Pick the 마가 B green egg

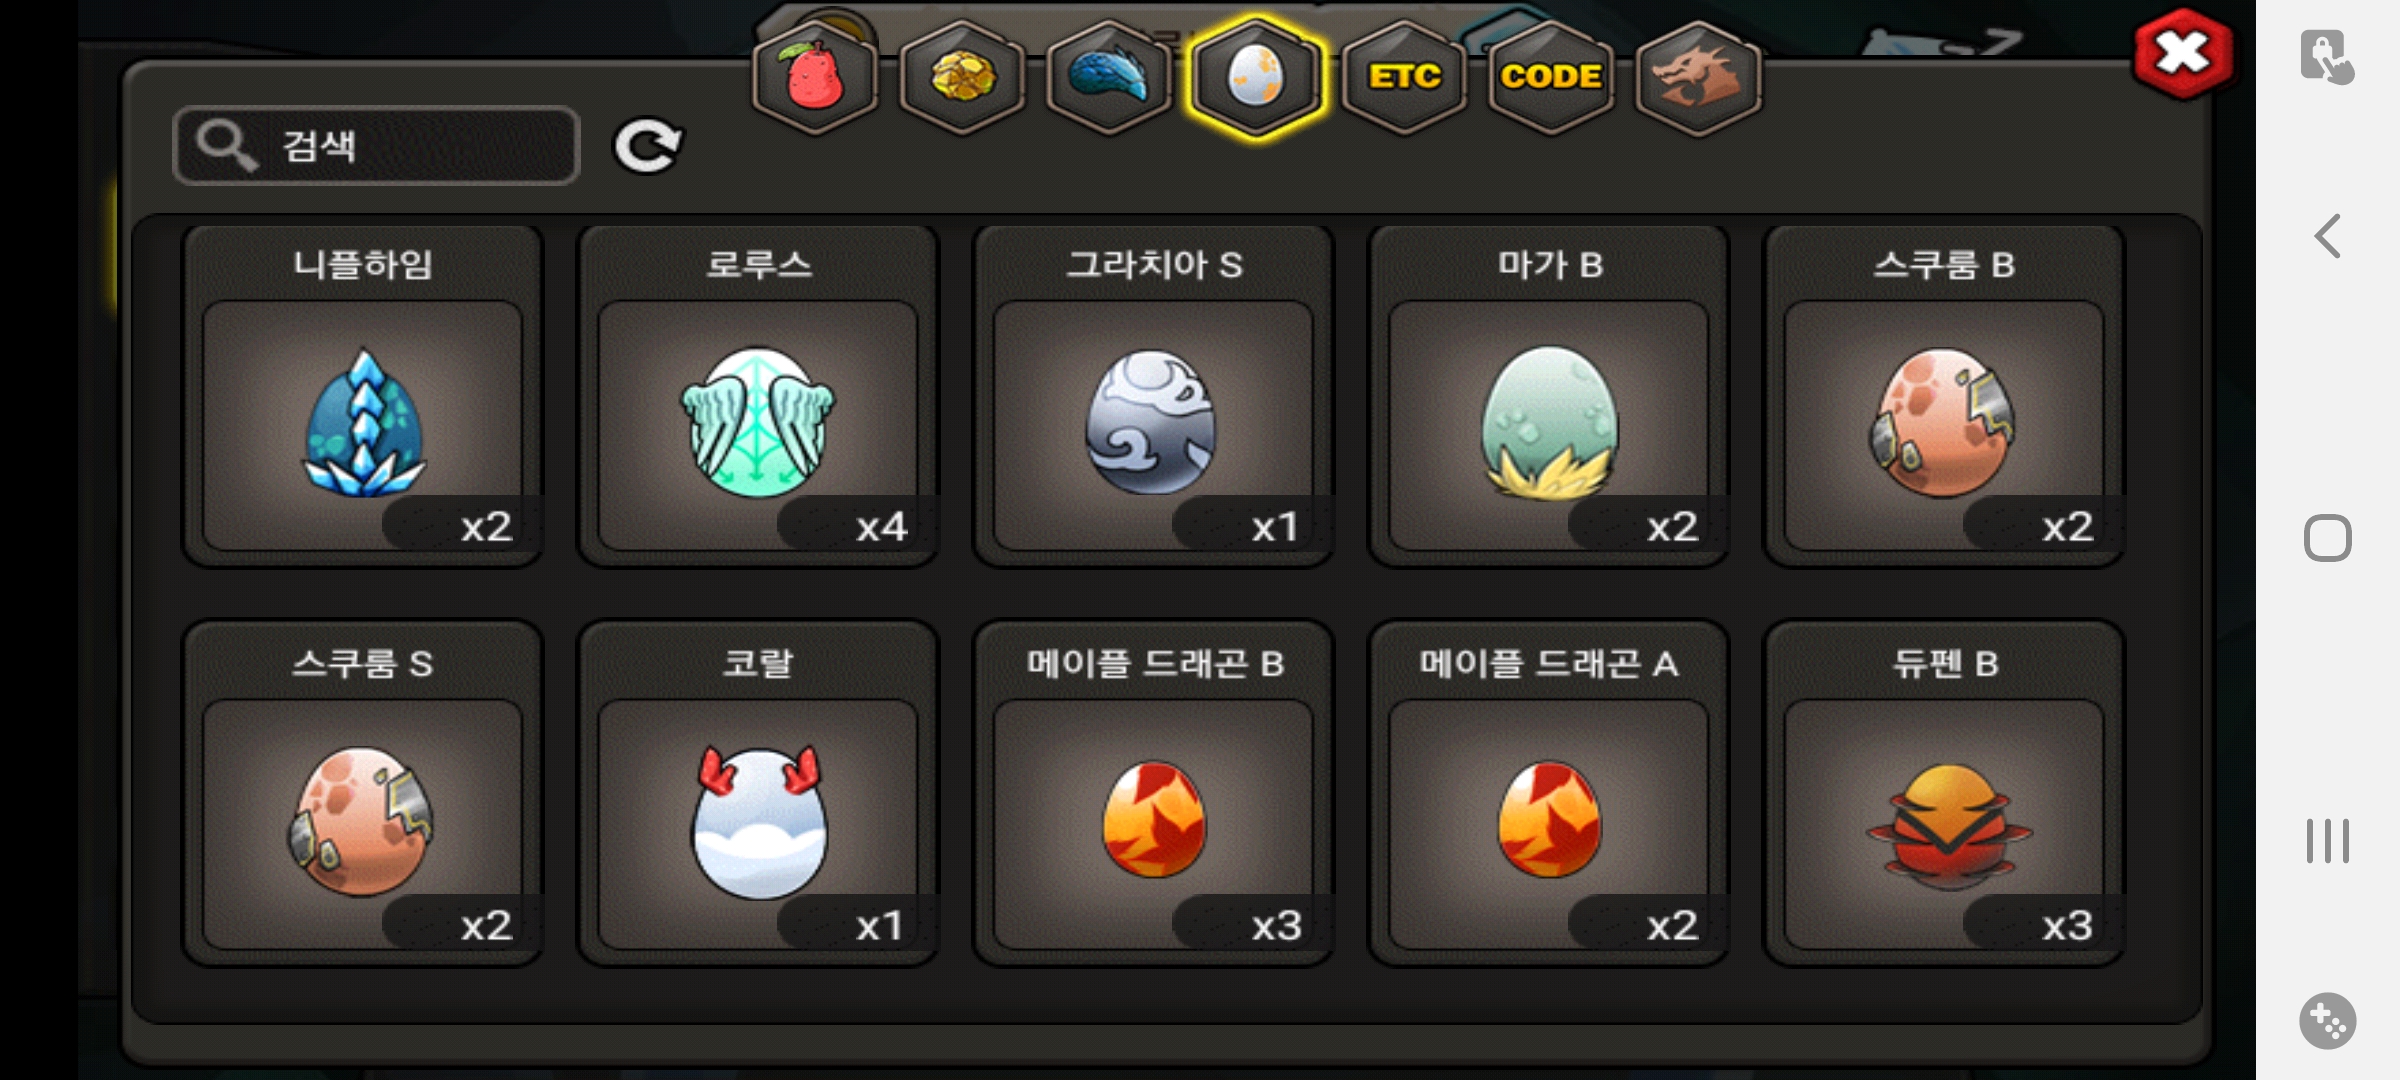[1549, 396]
